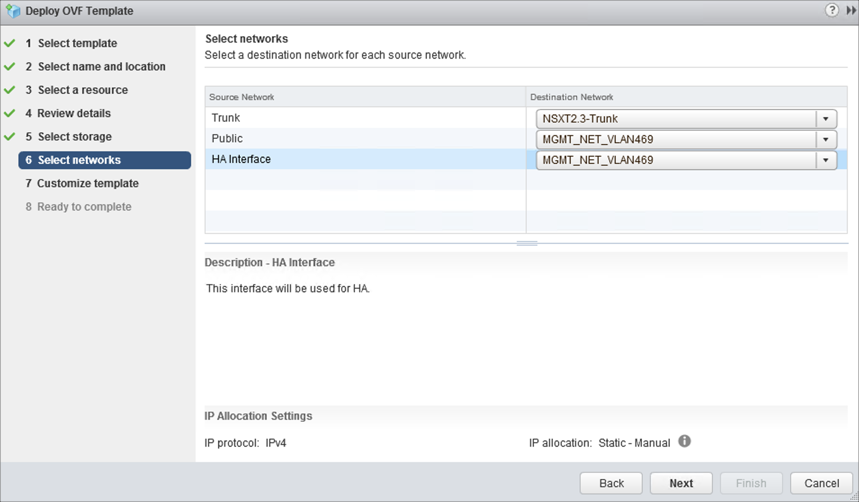The image size is (859, 502).
Task: Click the 'Description - HA Interface' heading
Action: (270, 263)
